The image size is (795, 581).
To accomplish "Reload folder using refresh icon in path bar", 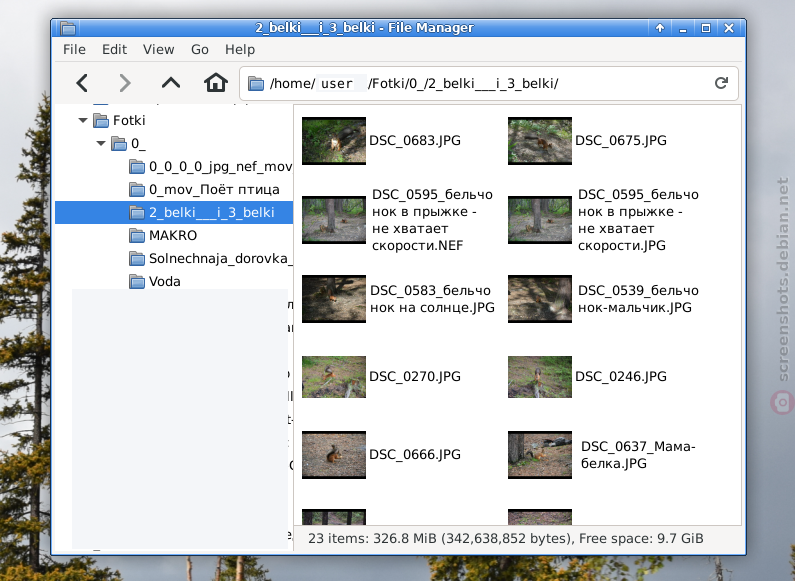I will click(721, 83).
